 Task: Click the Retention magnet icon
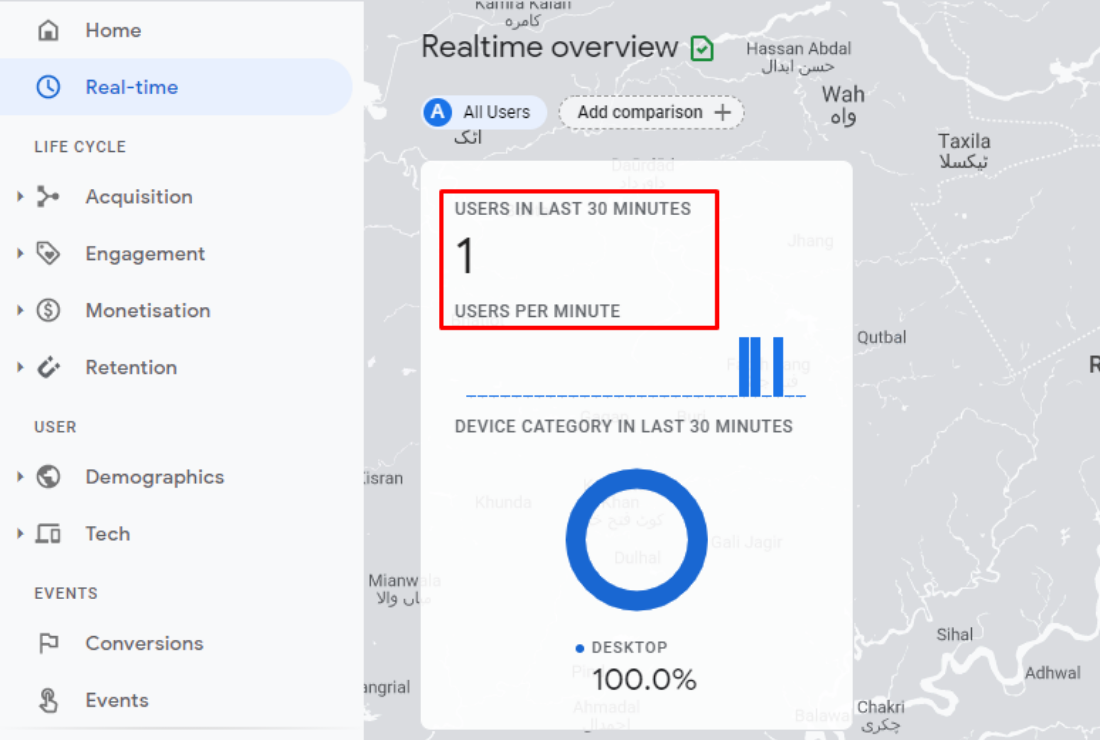click(x=48, y=367)
